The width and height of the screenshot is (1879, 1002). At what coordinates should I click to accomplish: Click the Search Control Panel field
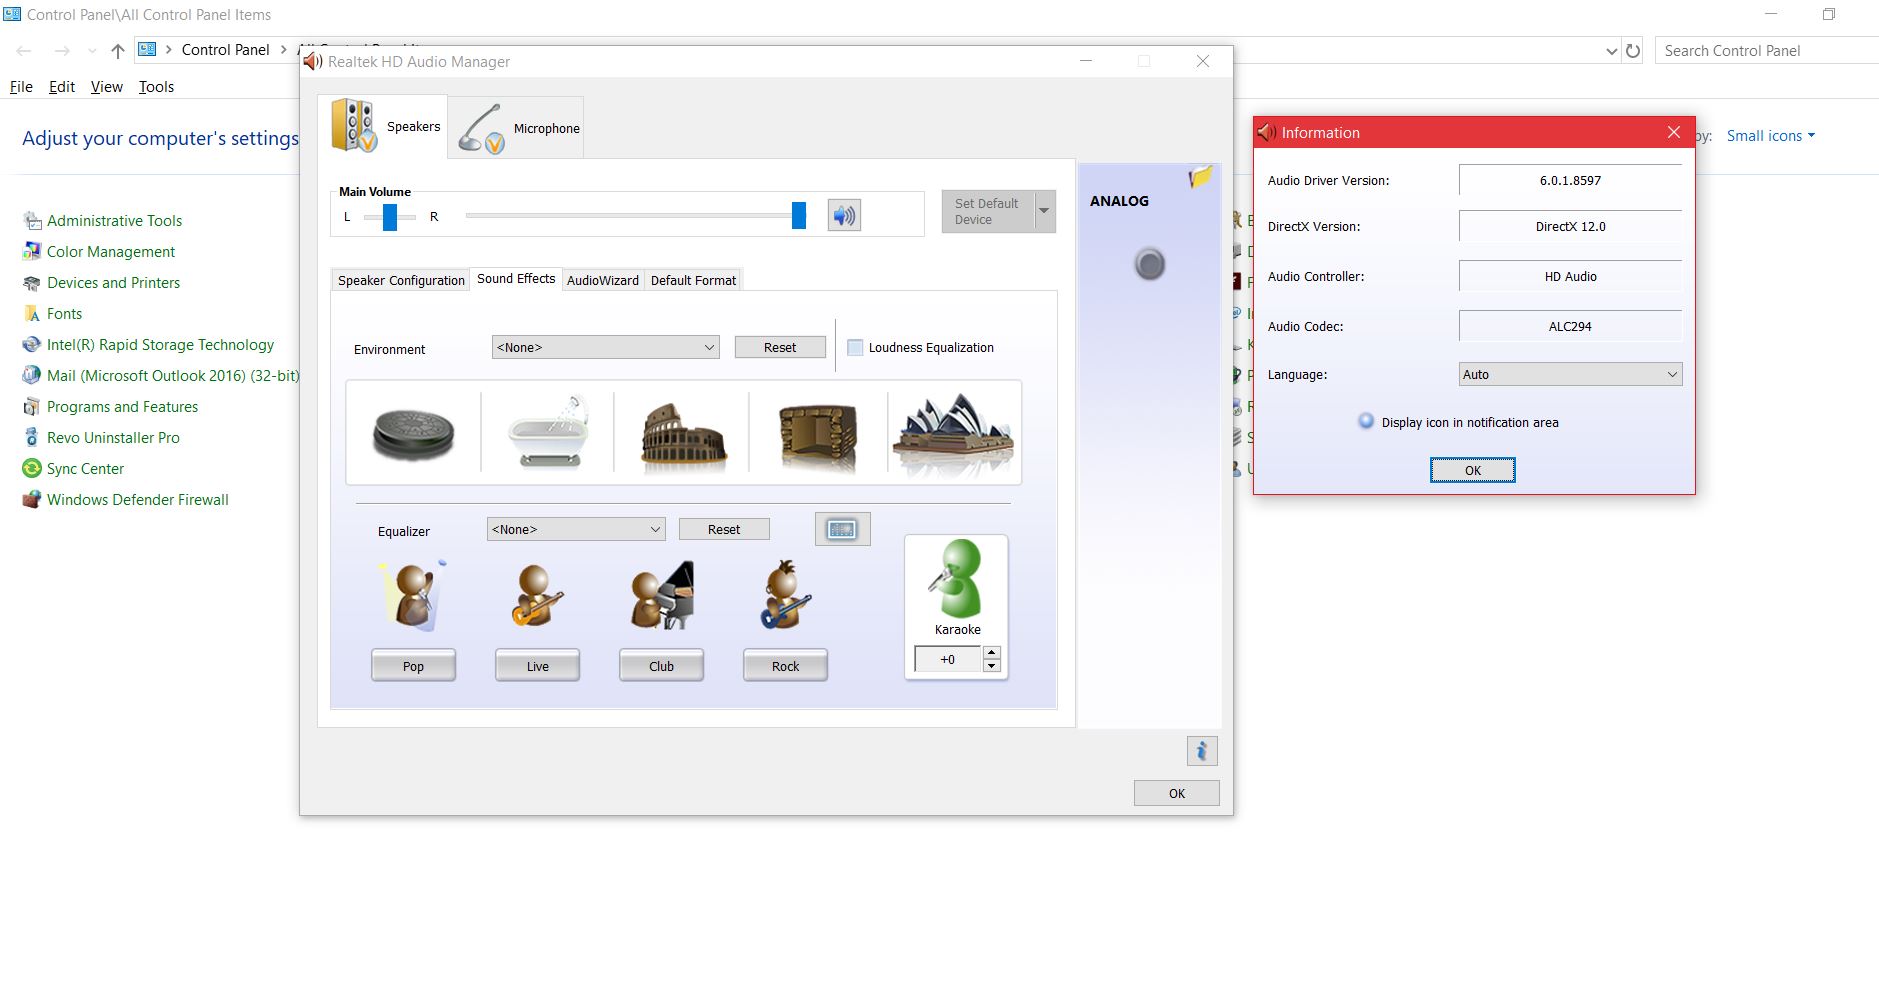click(x=1767, y=51)
